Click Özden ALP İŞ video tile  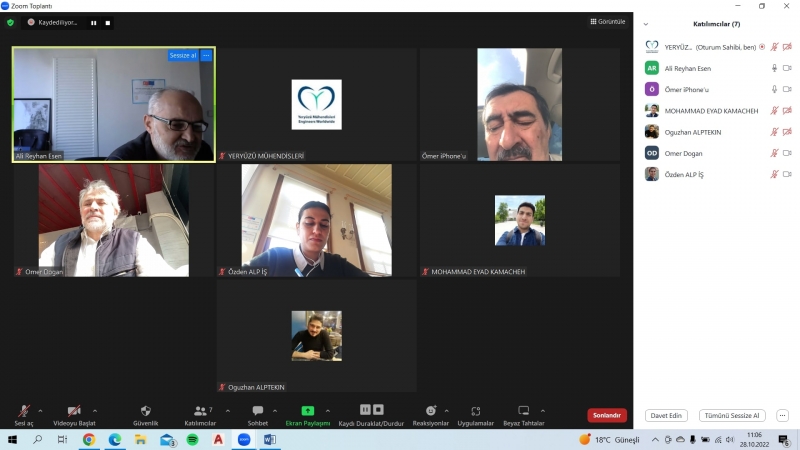317,220
